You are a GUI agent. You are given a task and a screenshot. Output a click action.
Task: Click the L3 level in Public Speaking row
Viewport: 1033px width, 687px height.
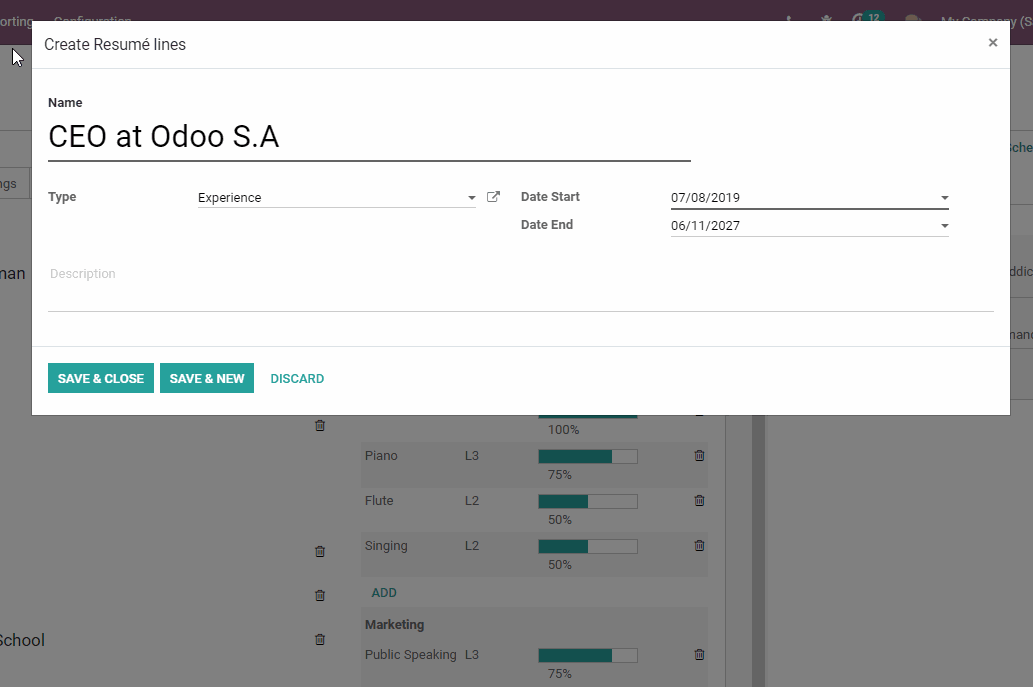coord(472,655)
